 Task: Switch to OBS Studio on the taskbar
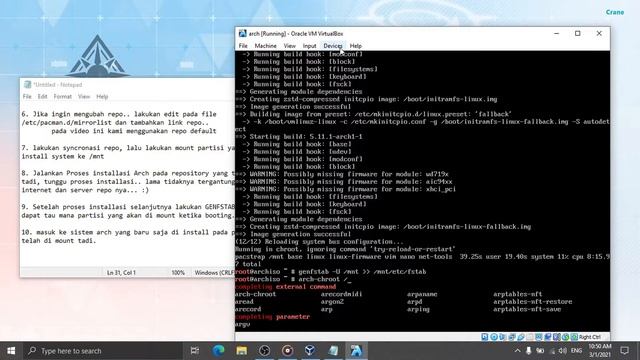(264, 351)
